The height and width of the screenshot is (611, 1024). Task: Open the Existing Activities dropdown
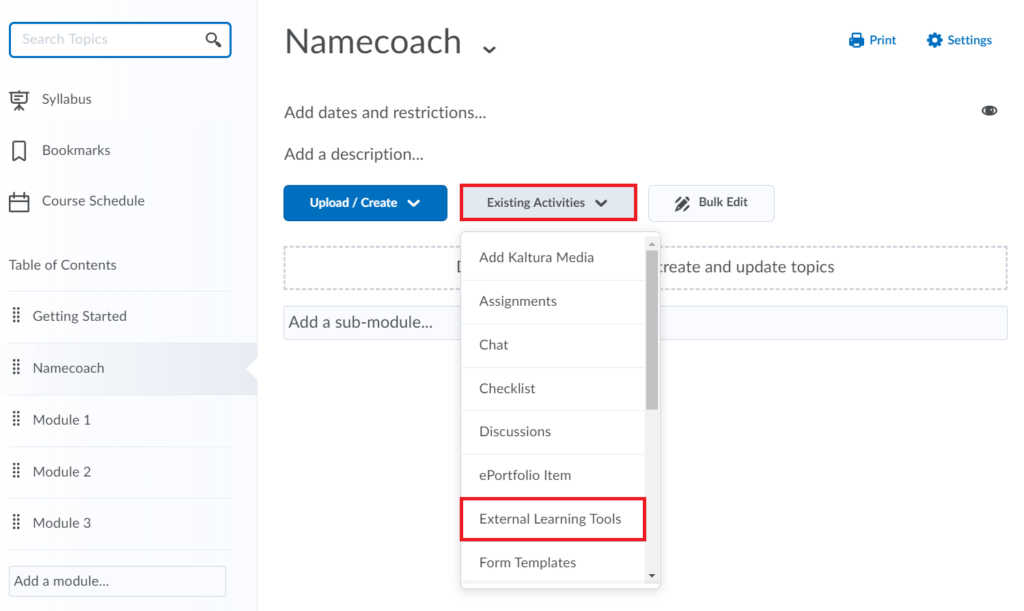[x=548, y=202]
